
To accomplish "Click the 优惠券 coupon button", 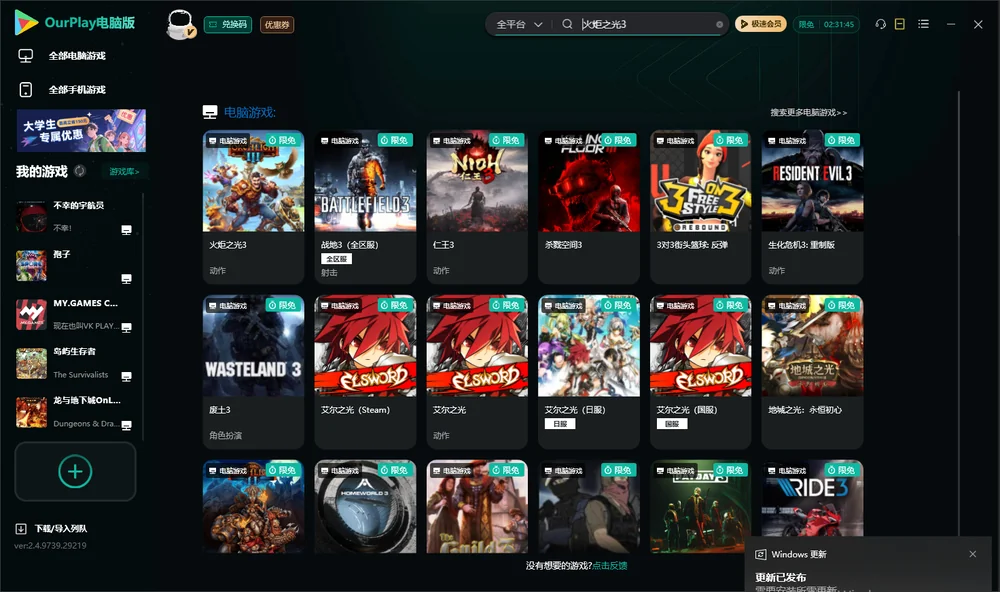I will [277, 25].
